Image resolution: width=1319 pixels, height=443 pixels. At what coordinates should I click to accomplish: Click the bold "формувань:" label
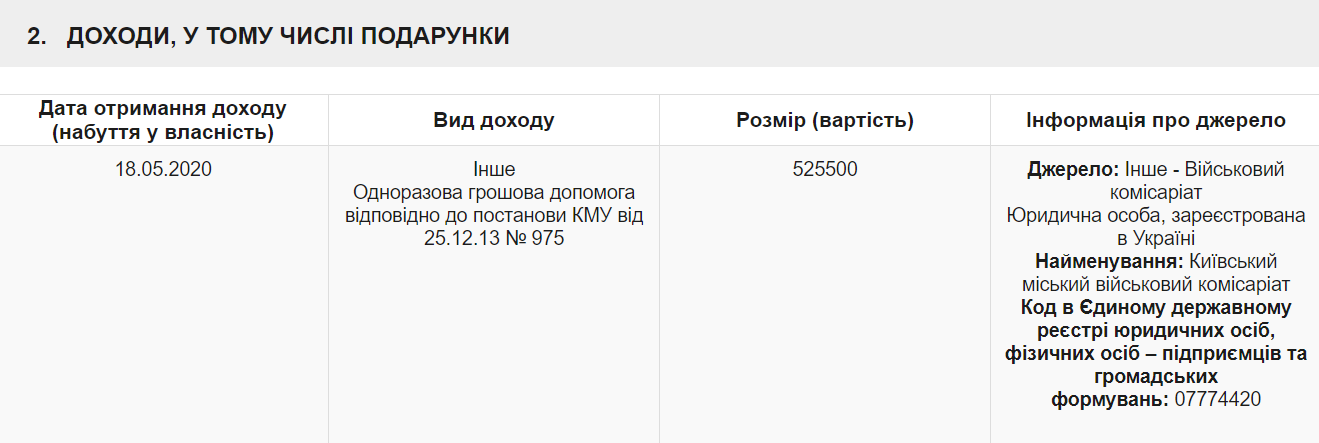tap(1109, 400)
